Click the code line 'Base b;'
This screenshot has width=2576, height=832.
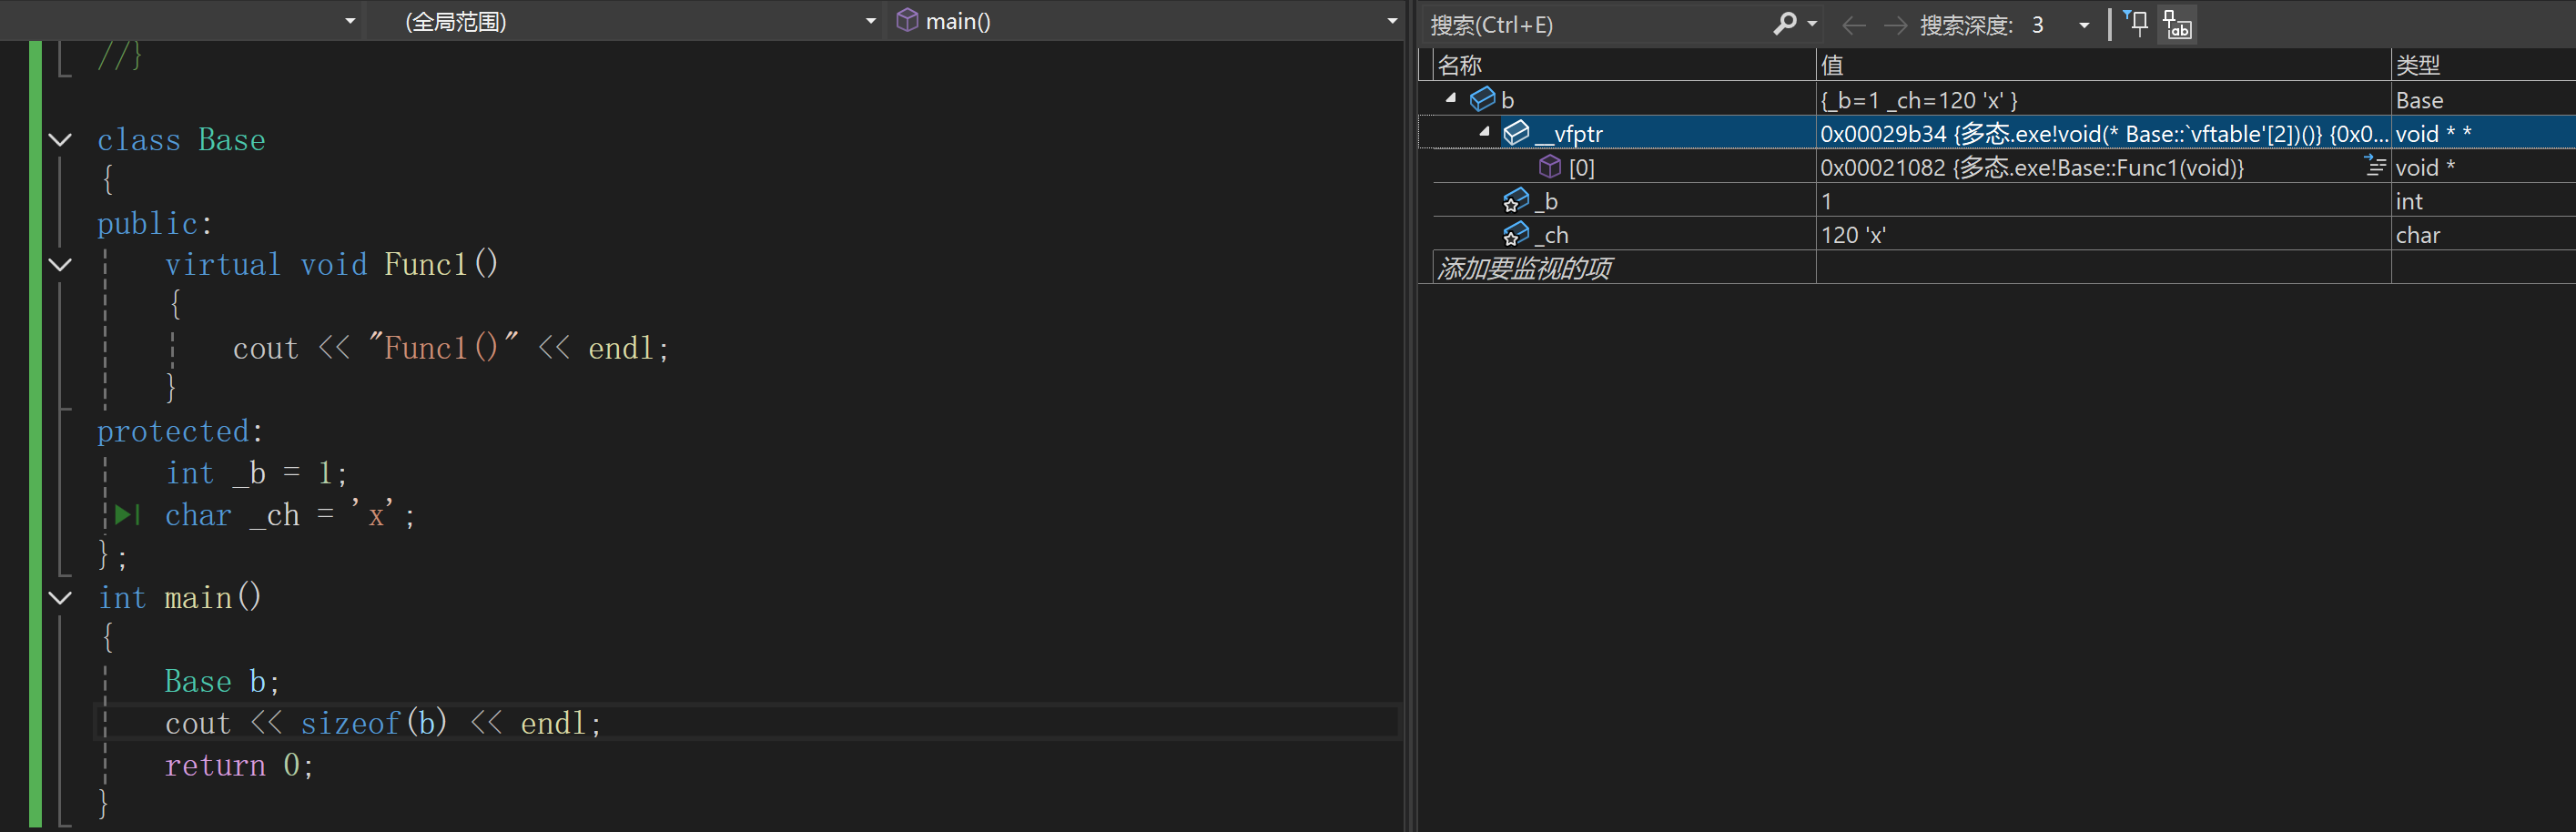(x=222, y=682)
